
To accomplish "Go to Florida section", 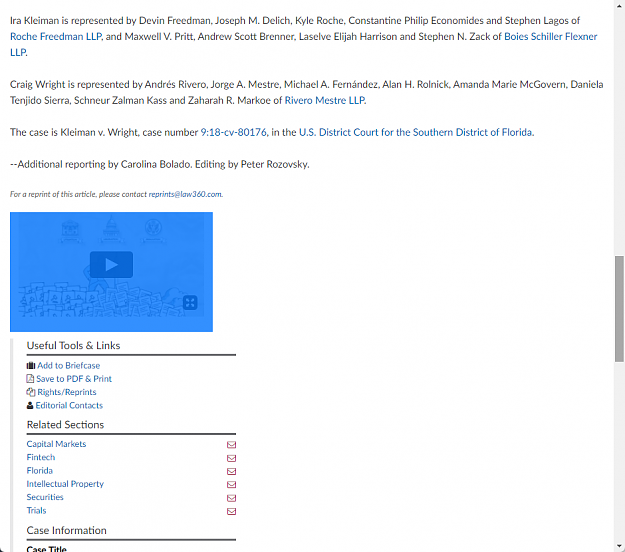I will point(39,471).
